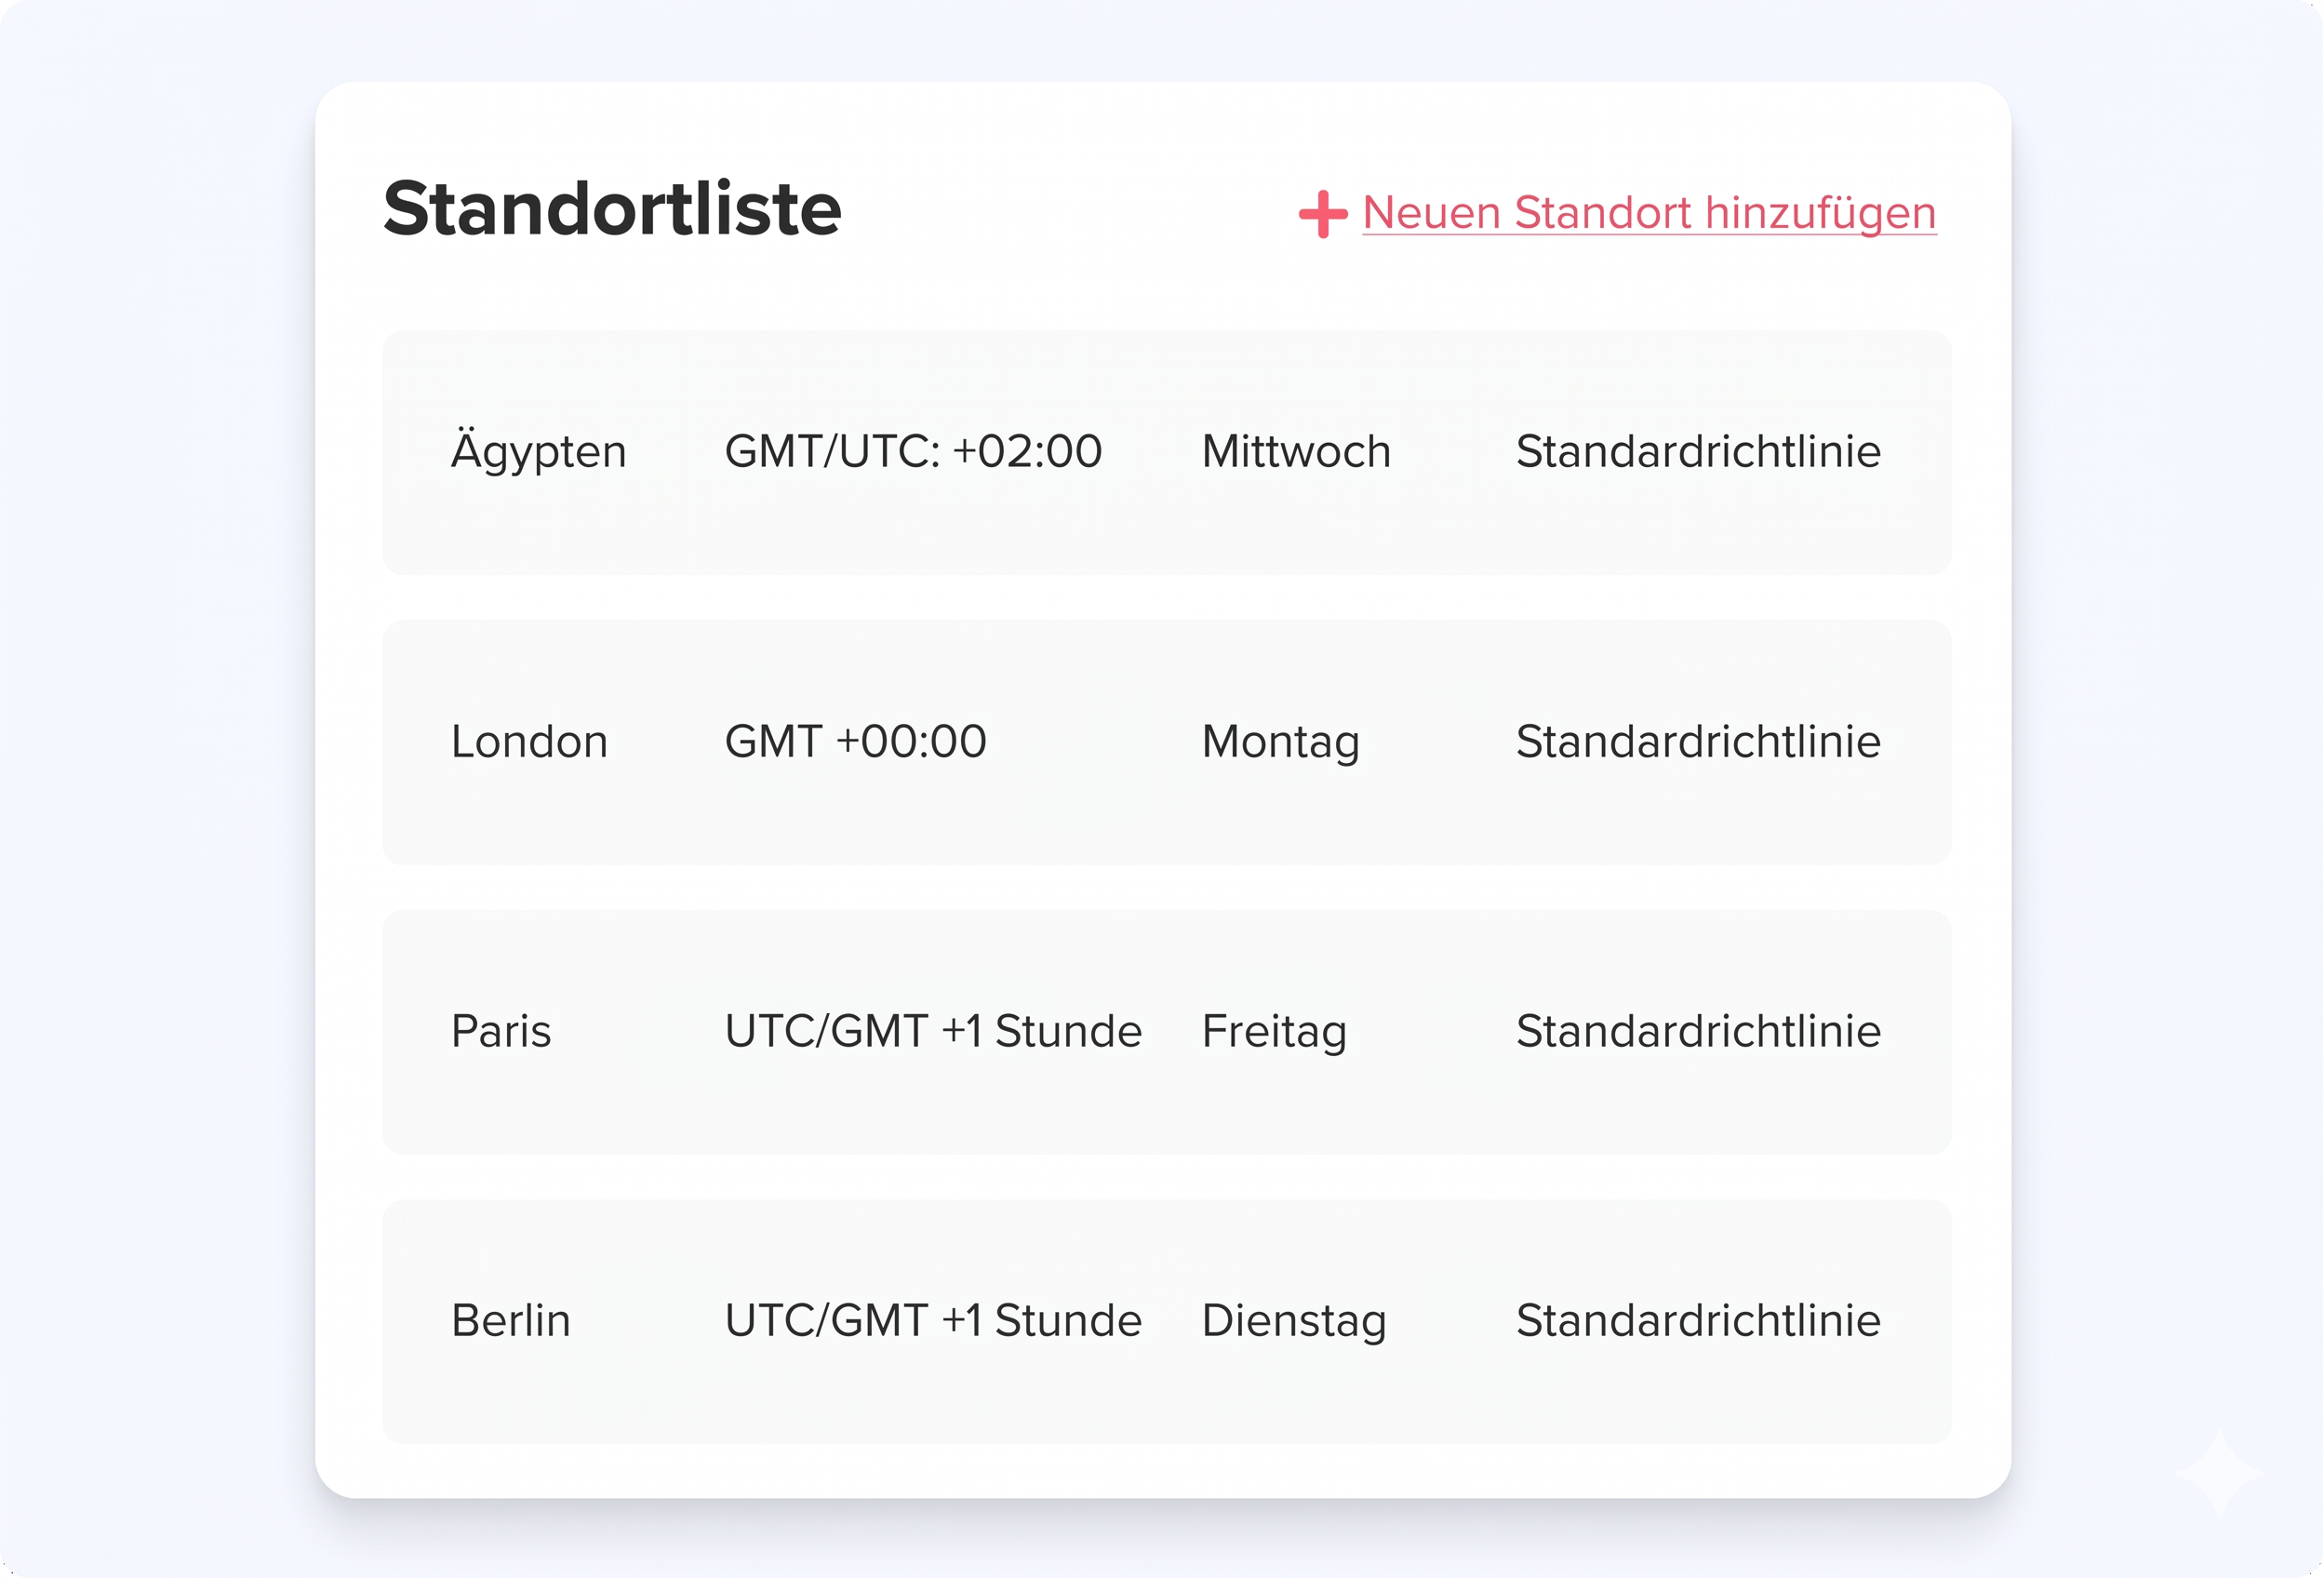The width and height of the screenshot is (2324, 1578).
Task: Select the London location name
Action: pos(529,742)
